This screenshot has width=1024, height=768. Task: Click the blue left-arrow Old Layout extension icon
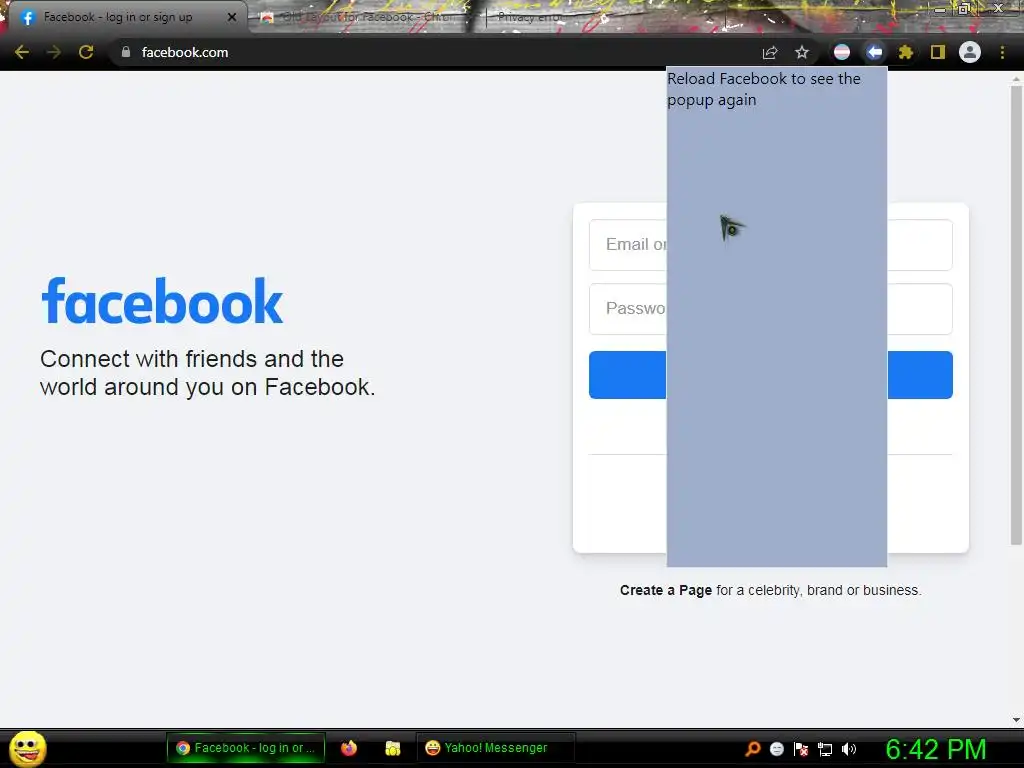(874, 52)
